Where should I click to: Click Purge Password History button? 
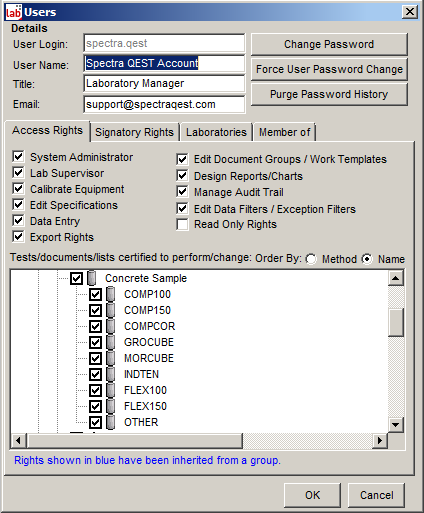[329, 94]
